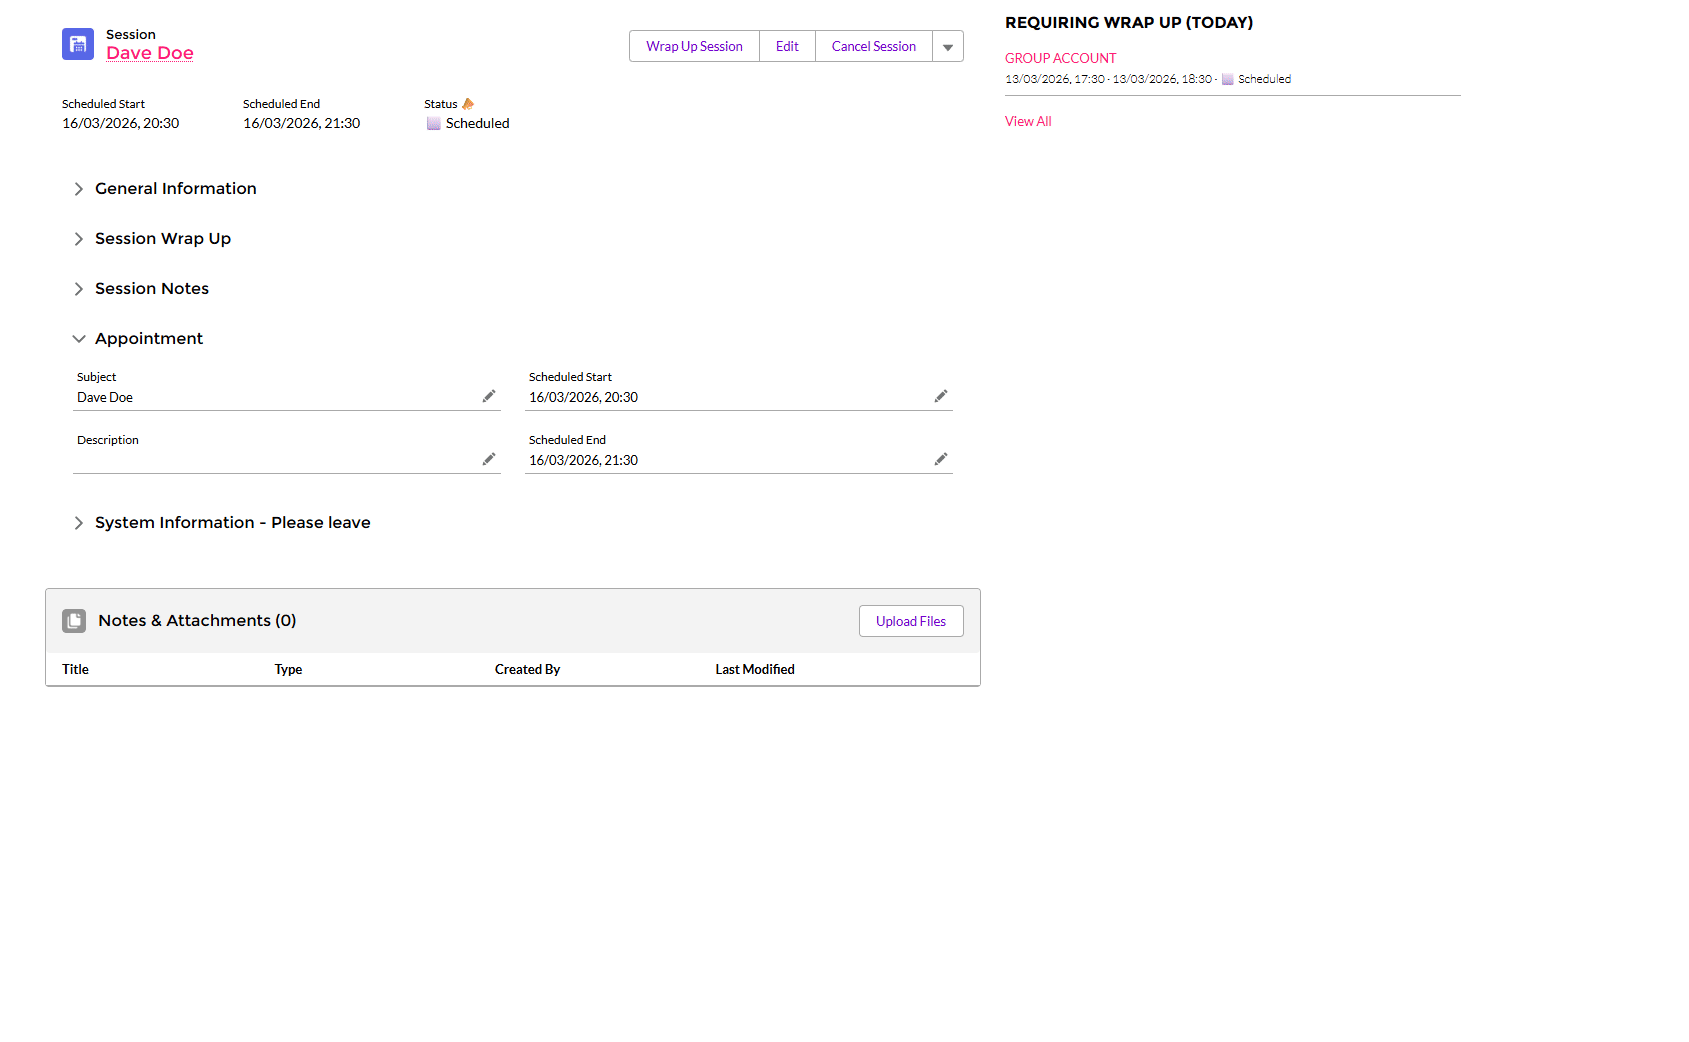Expand the Session Notes section
This screenshot has height=1042, width=1689.
pos(79,289)
